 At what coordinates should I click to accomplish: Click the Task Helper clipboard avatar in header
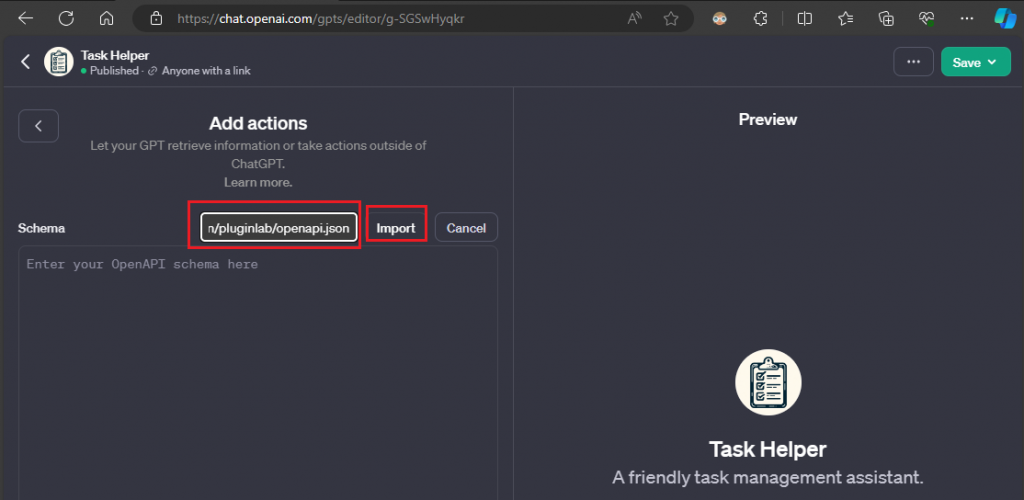point(59,62)
